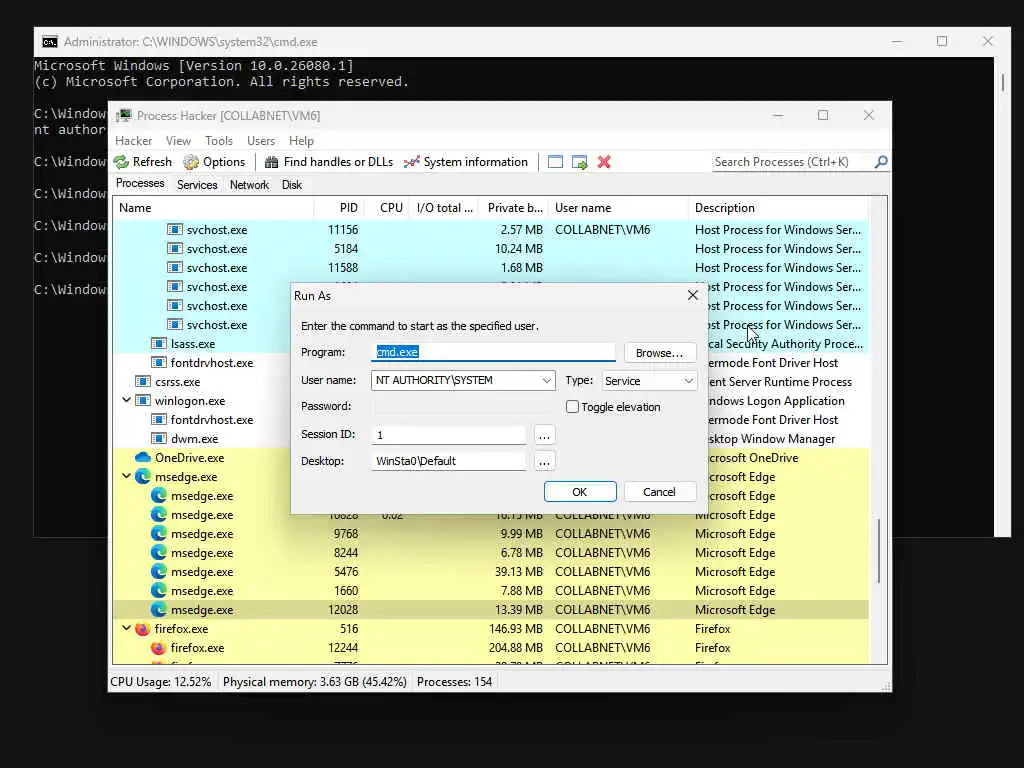The height and width of the screenshot is (768, 1024).
Task: Collapse the firefox.exe tree node
Action: click(x=127, y=628)
